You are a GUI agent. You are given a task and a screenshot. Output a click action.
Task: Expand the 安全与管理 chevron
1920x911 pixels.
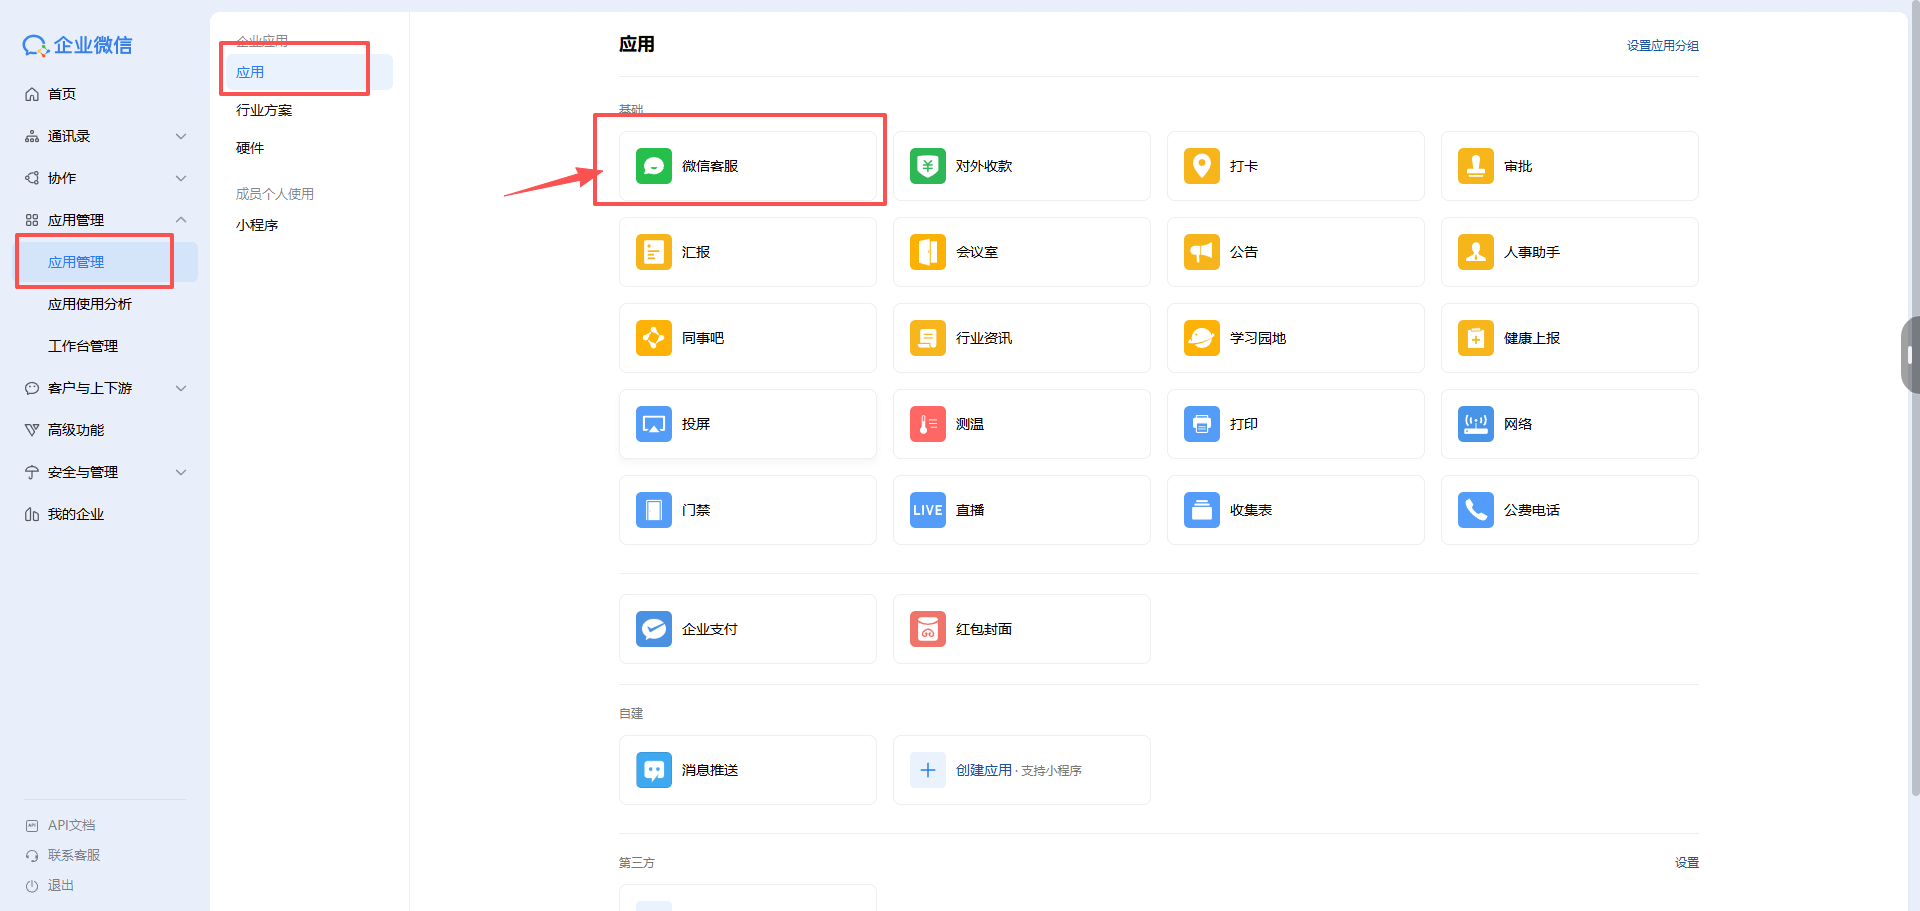181,472
